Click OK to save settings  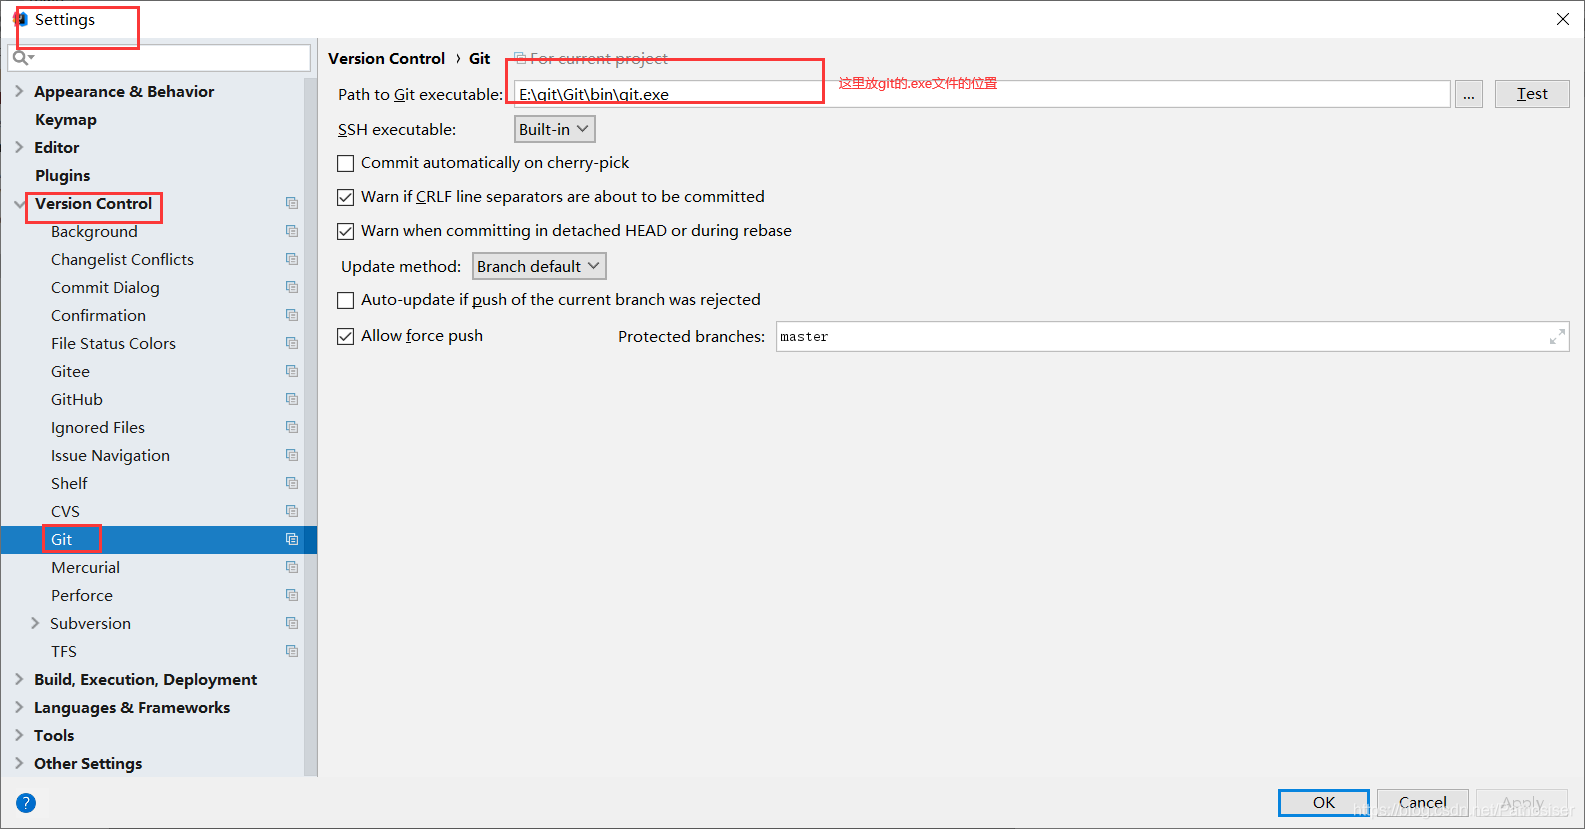1324,803
